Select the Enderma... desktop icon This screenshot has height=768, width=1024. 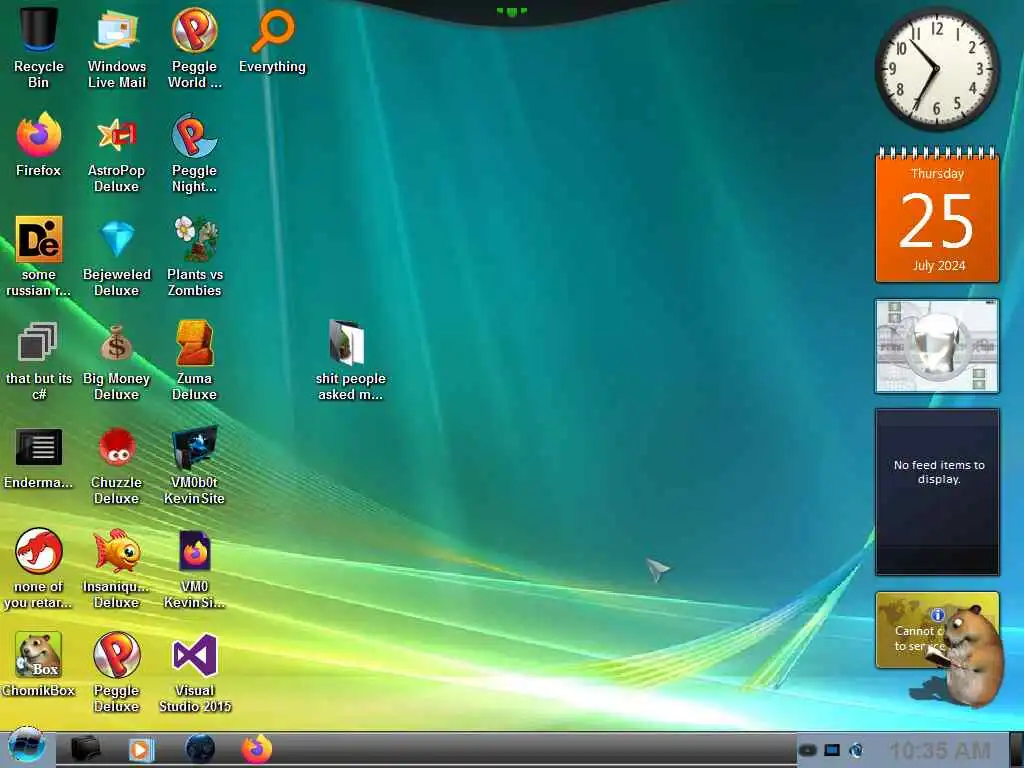point(39,458)
